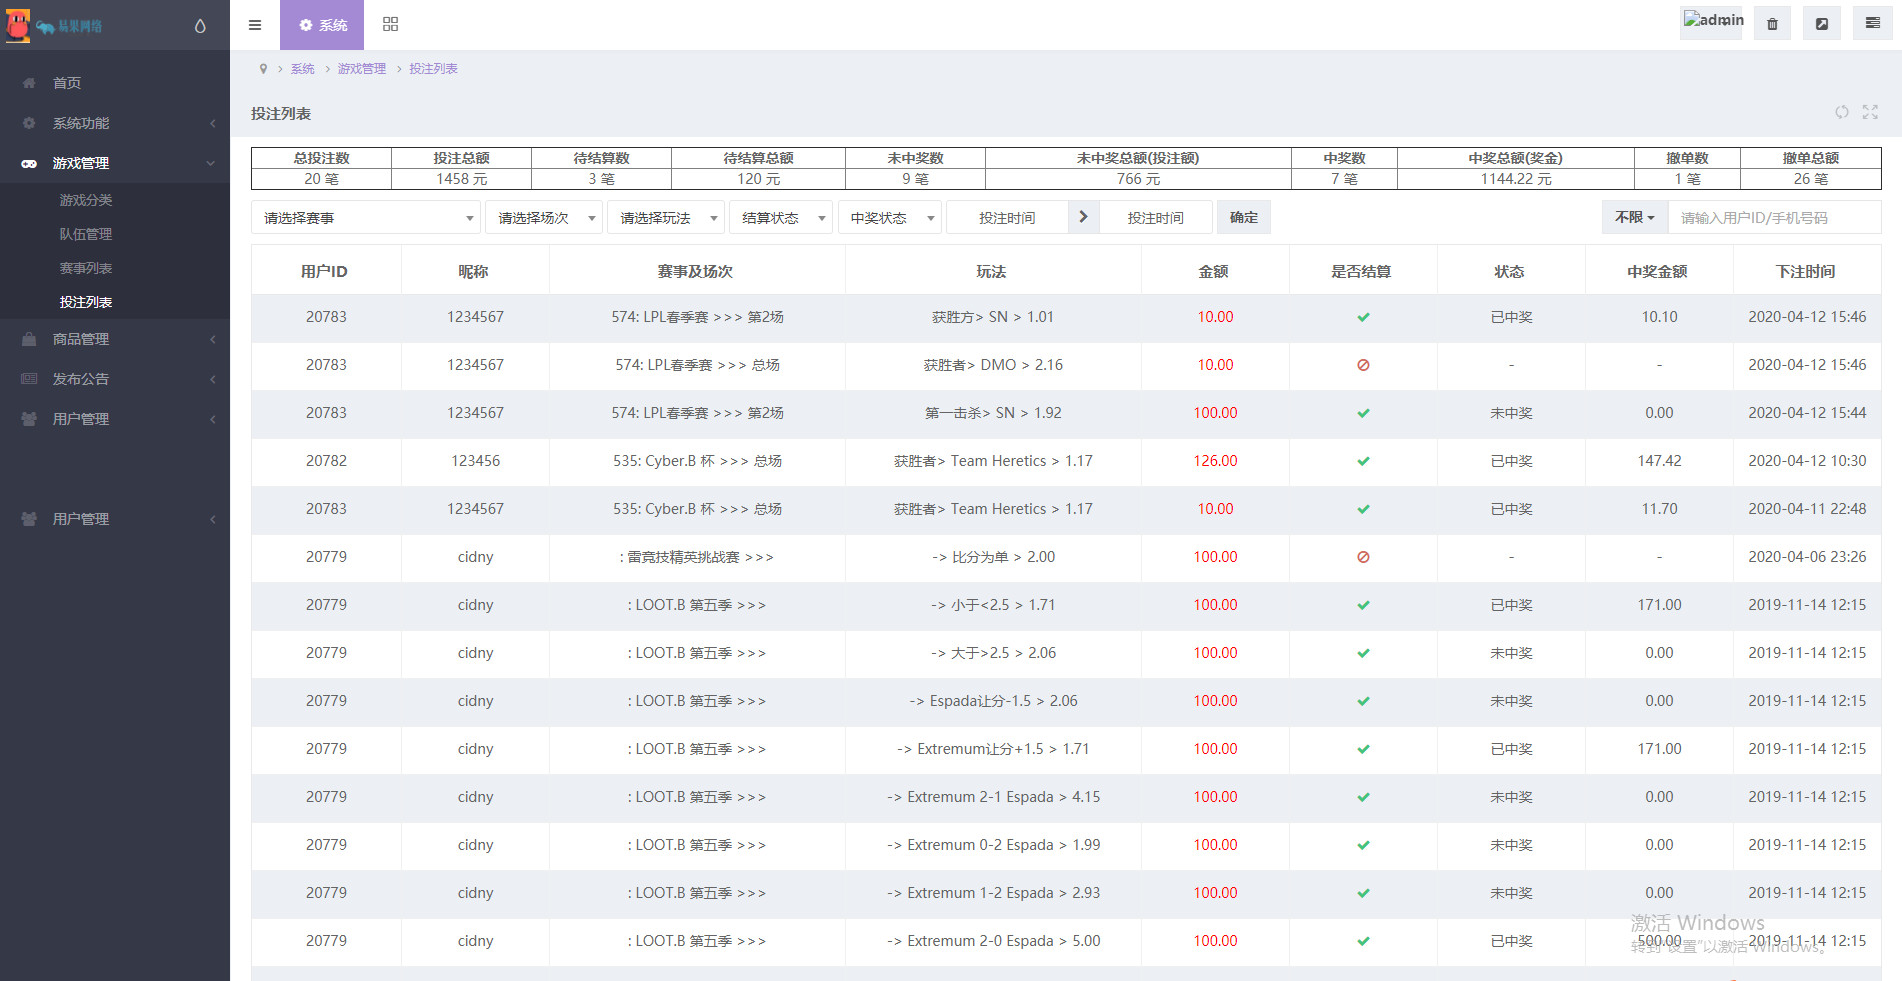1902x981 pixels.
Task: Click the edit note icon in top bar
Action: tap(1822, 24)
